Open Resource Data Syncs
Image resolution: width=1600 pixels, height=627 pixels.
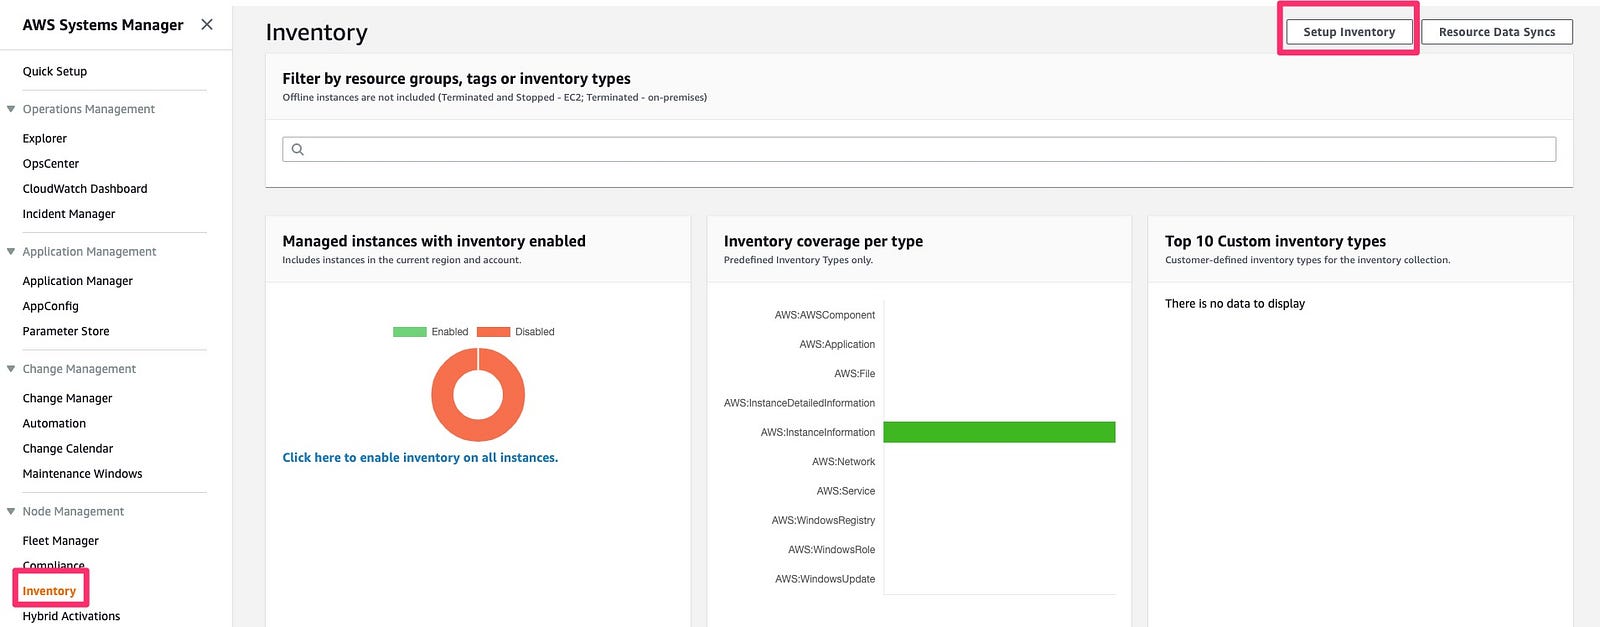(1497, 32)
